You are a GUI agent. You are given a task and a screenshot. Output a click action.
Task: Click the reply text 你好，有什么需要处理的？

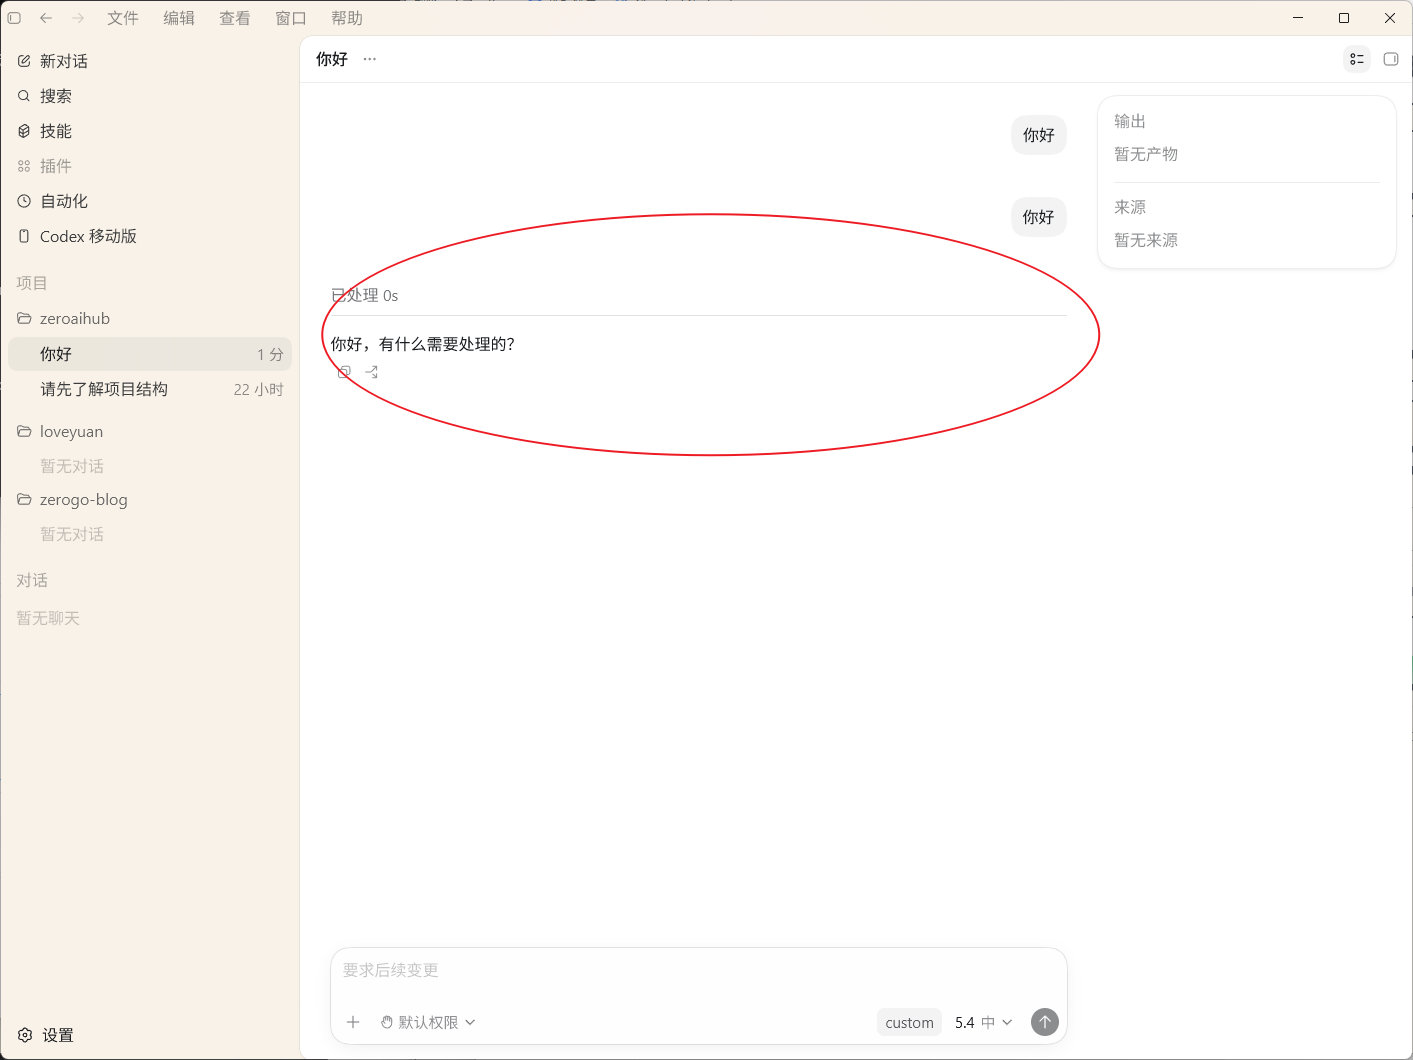[x=423, y=344]
